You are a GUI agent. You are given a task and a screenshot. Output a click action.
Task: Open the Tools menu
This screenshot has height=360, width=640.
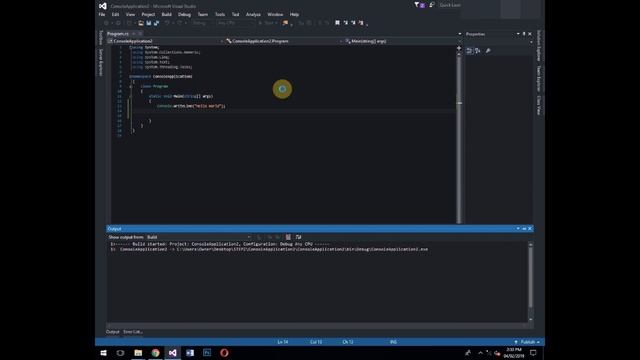pyautogui.click(x=220, y=14)
